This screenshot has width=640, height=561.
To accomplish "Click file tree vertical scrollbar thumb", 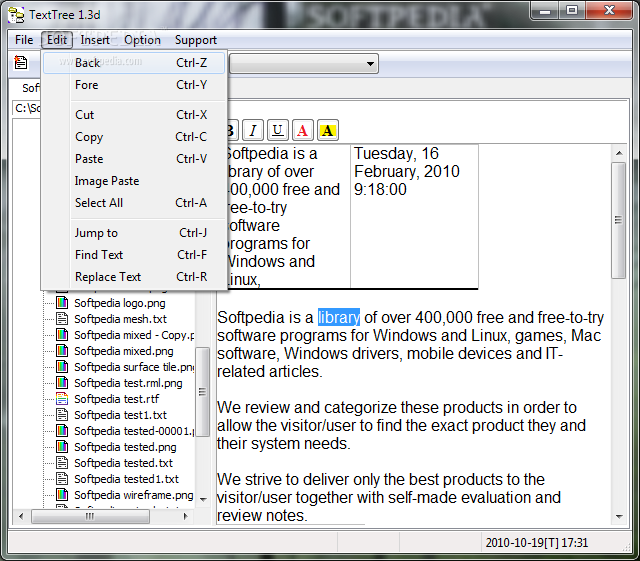I will (202, 392).
